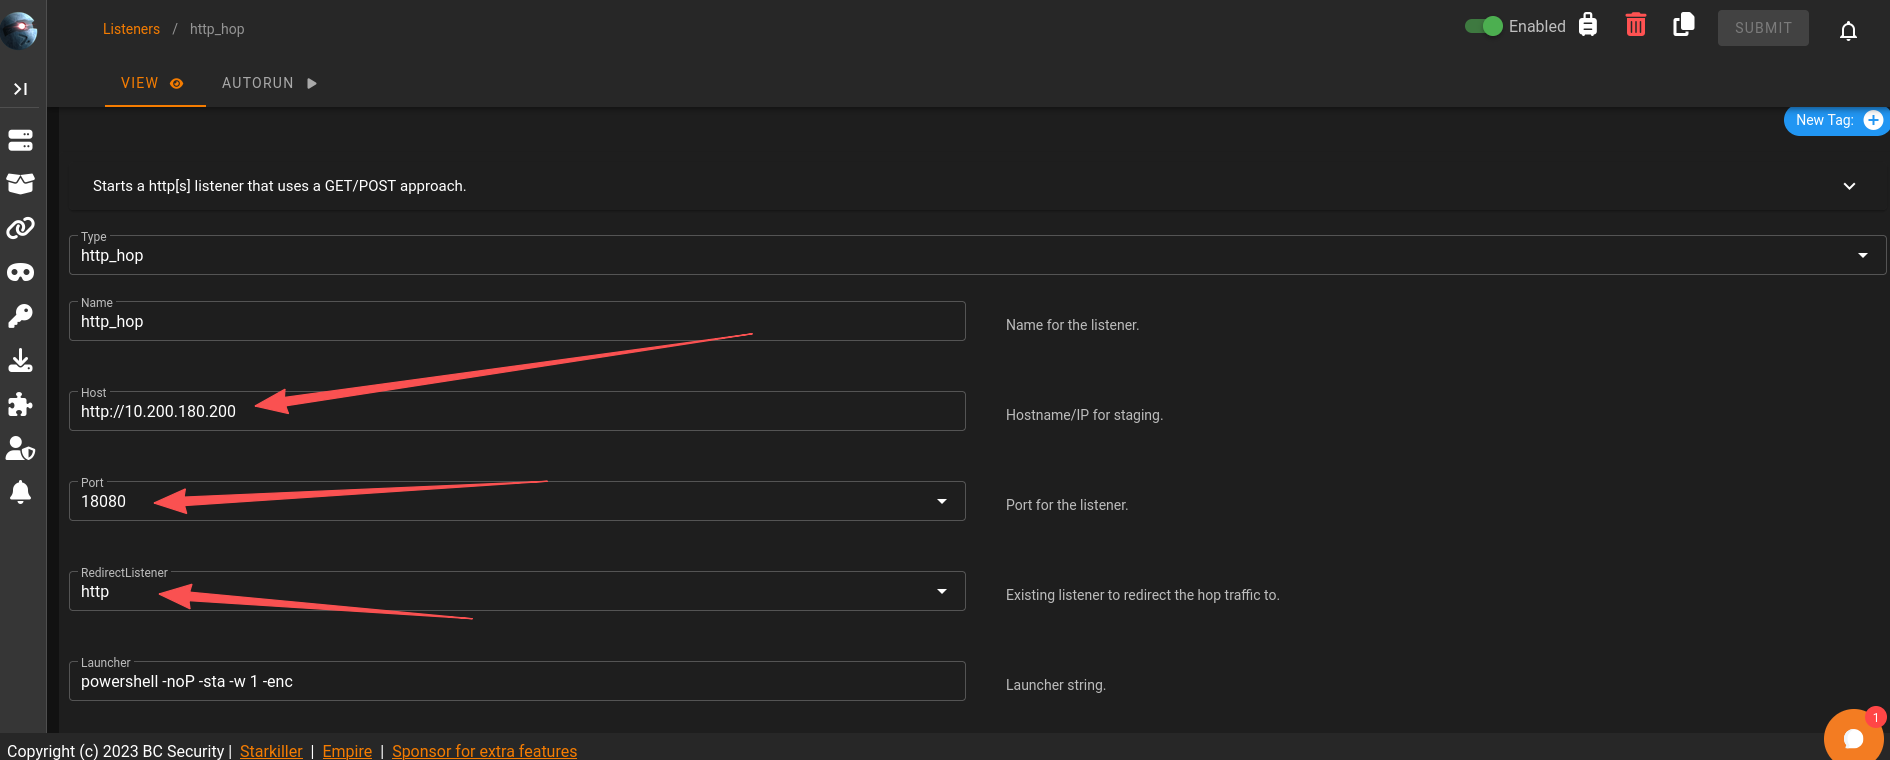This screenshot has height=760, width=1890.
Task: Open the RedirectListener dropdown
Action: 941,591
